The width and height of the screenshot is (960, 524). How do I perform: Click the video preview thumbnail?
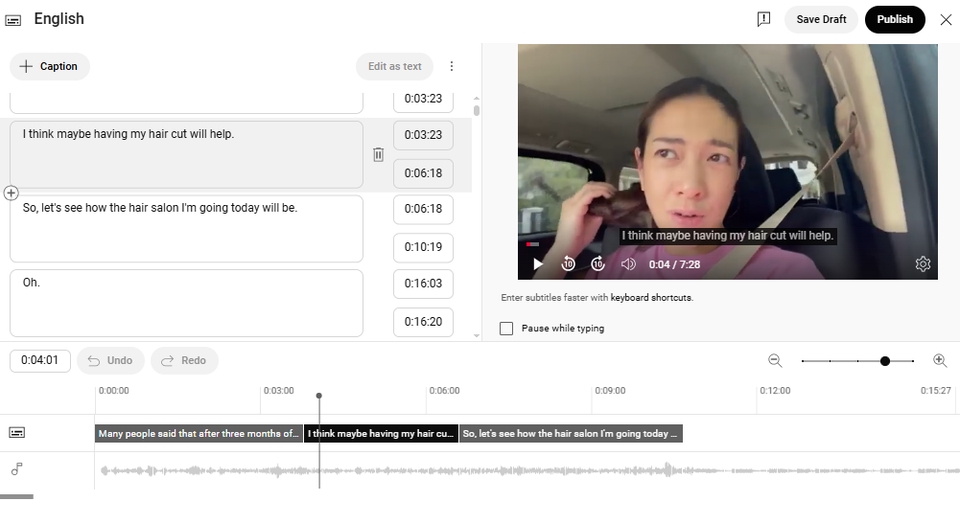pos(727,162)
